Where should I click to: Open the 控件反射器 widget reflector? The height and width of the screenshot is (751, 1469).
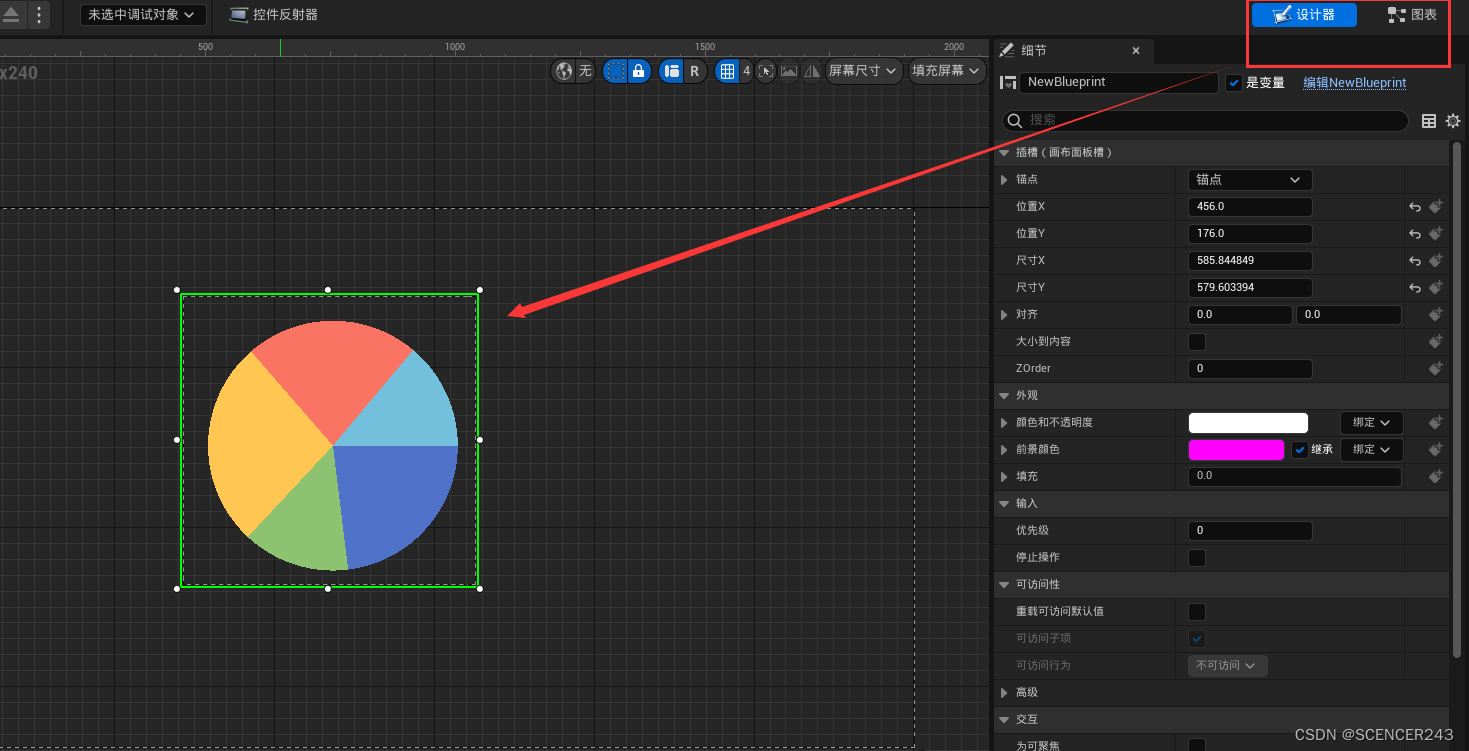[273, 15]
